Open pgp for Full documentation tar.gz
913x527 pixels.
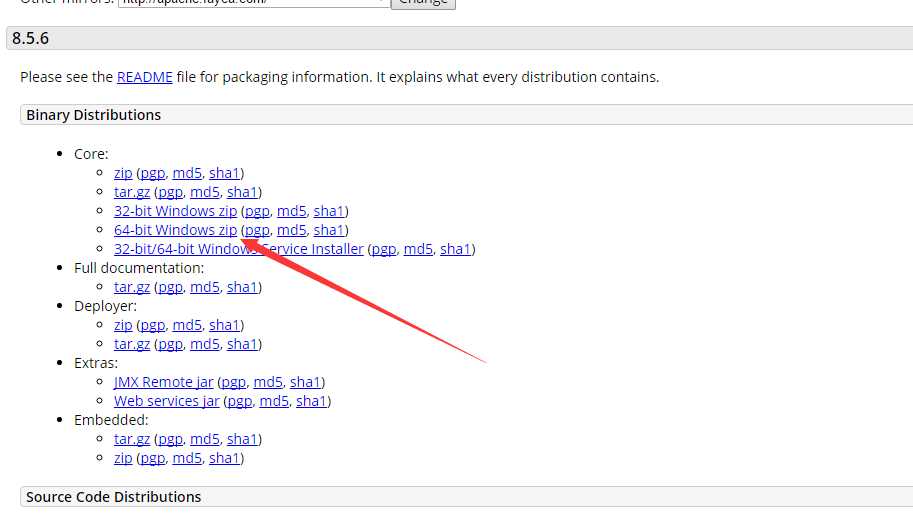171,287
